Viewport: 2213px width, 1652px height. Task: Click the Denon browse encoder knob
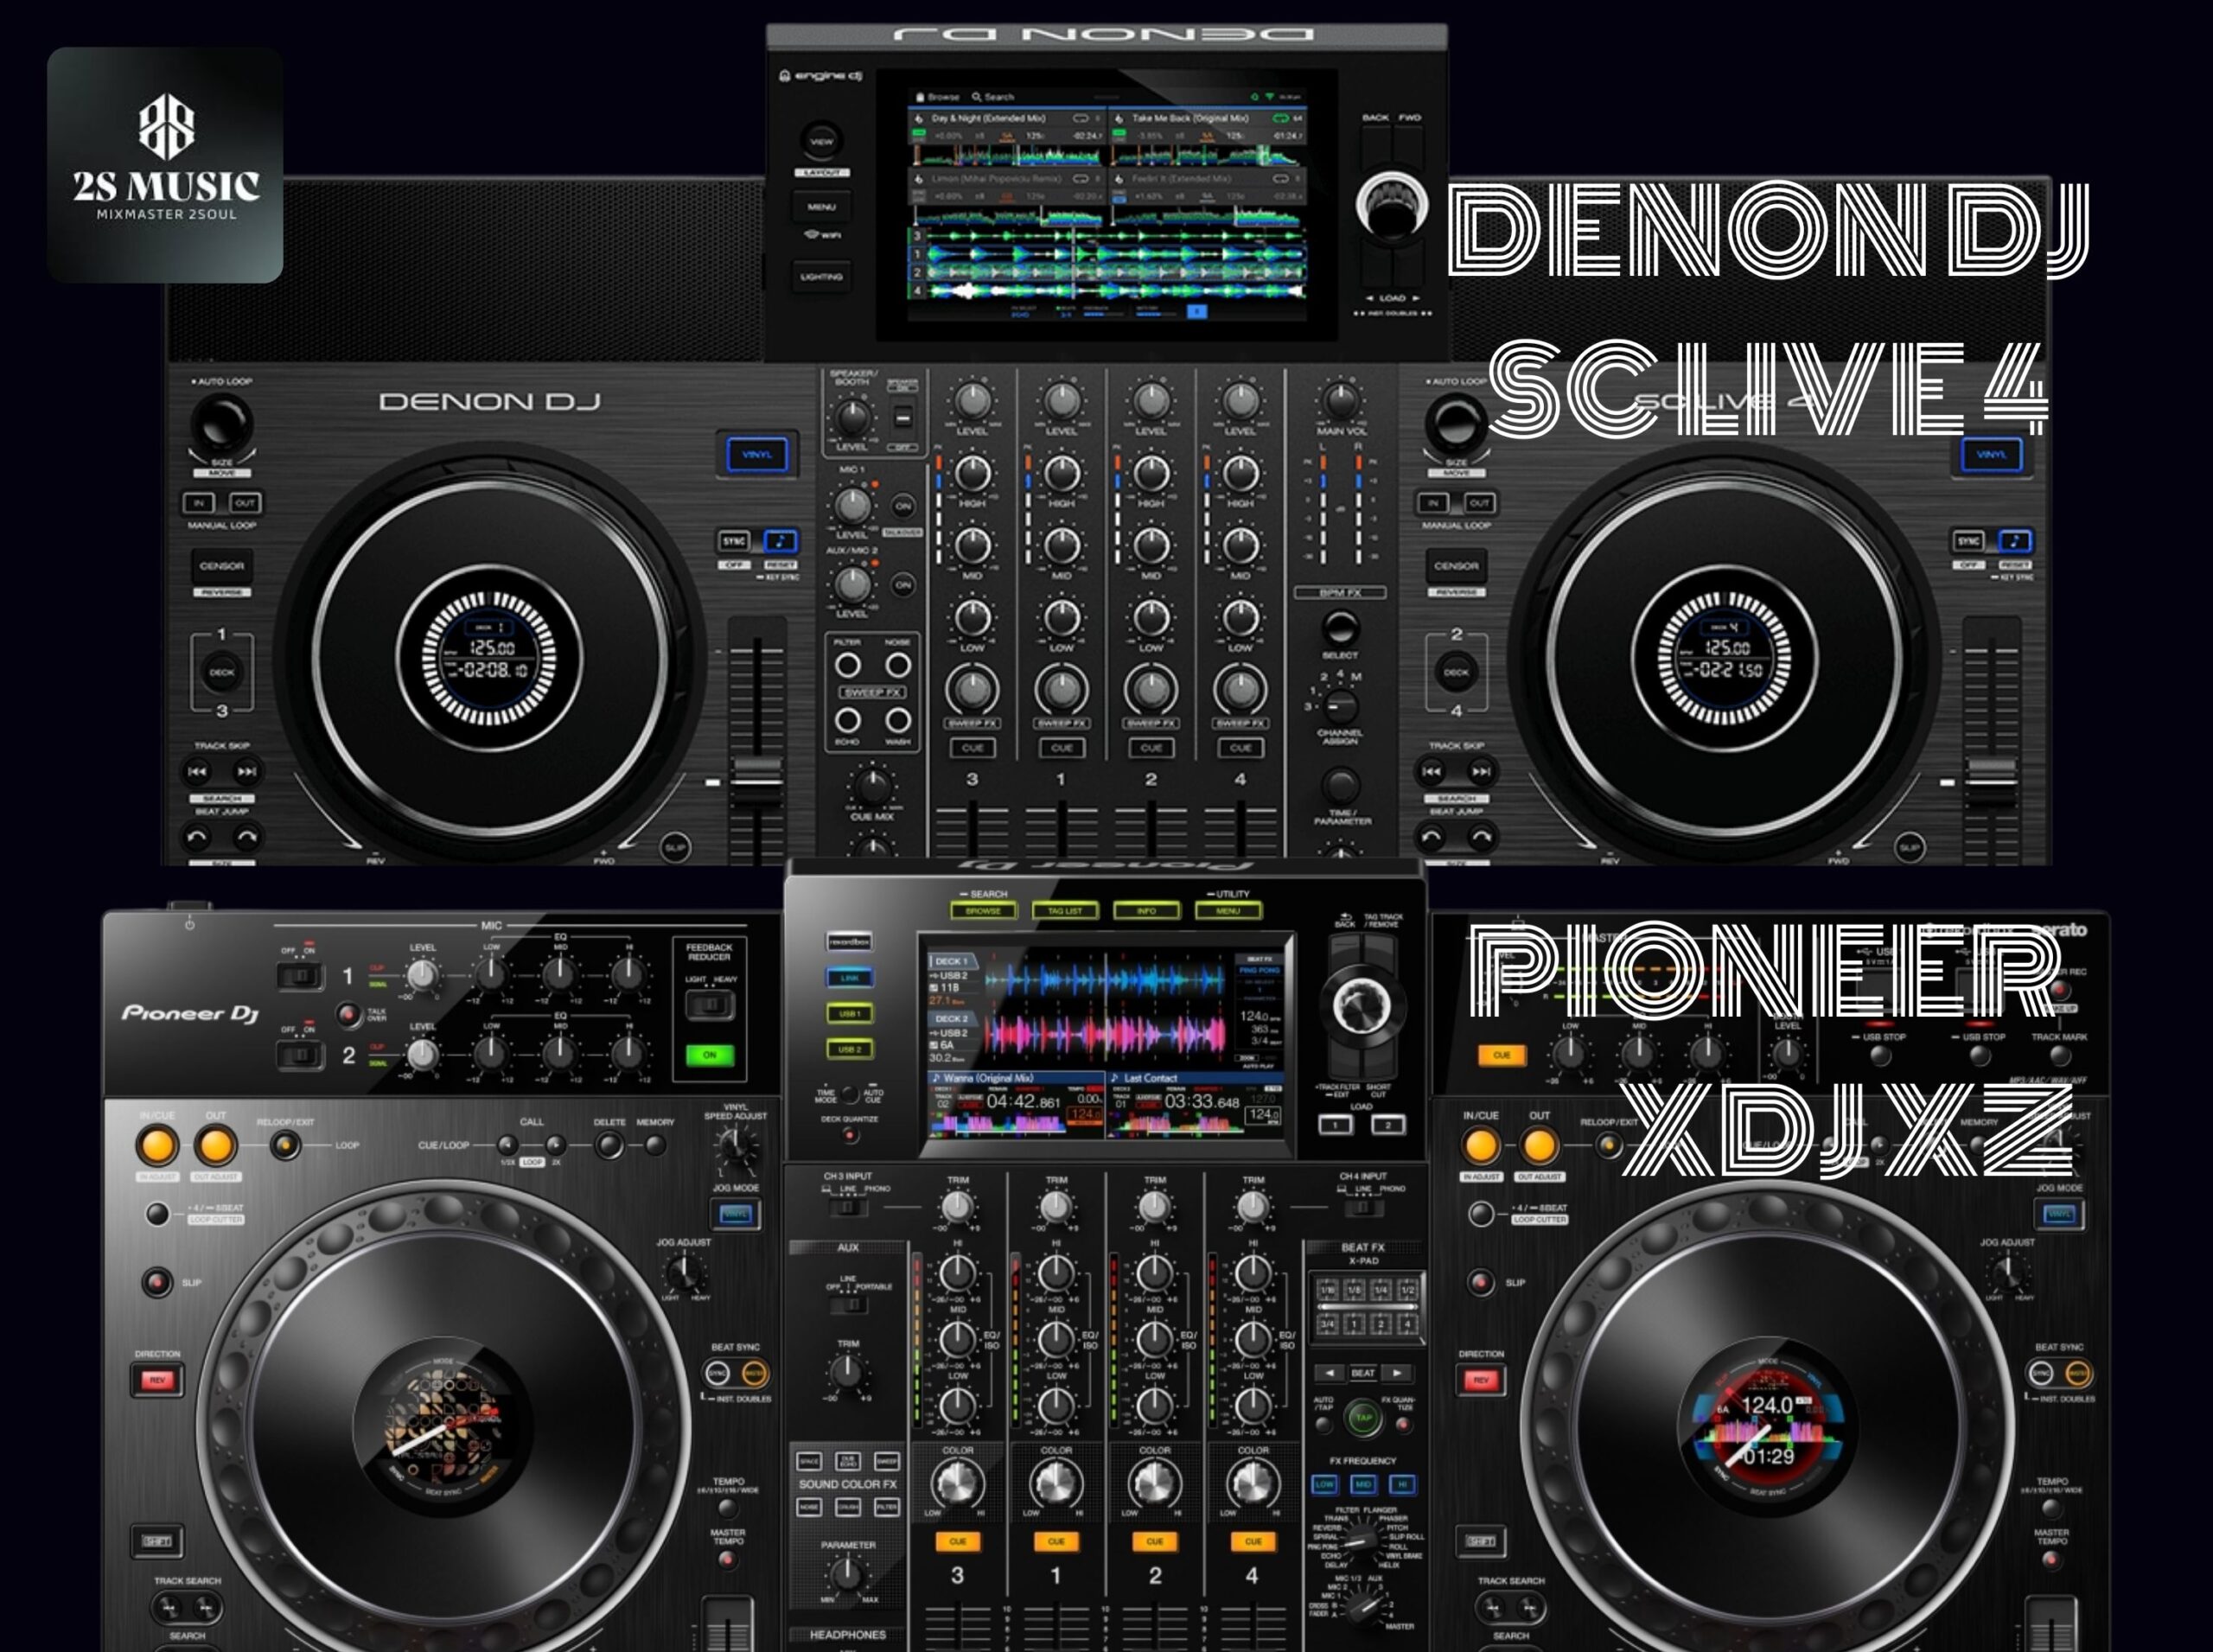[x=1390, y=206]
